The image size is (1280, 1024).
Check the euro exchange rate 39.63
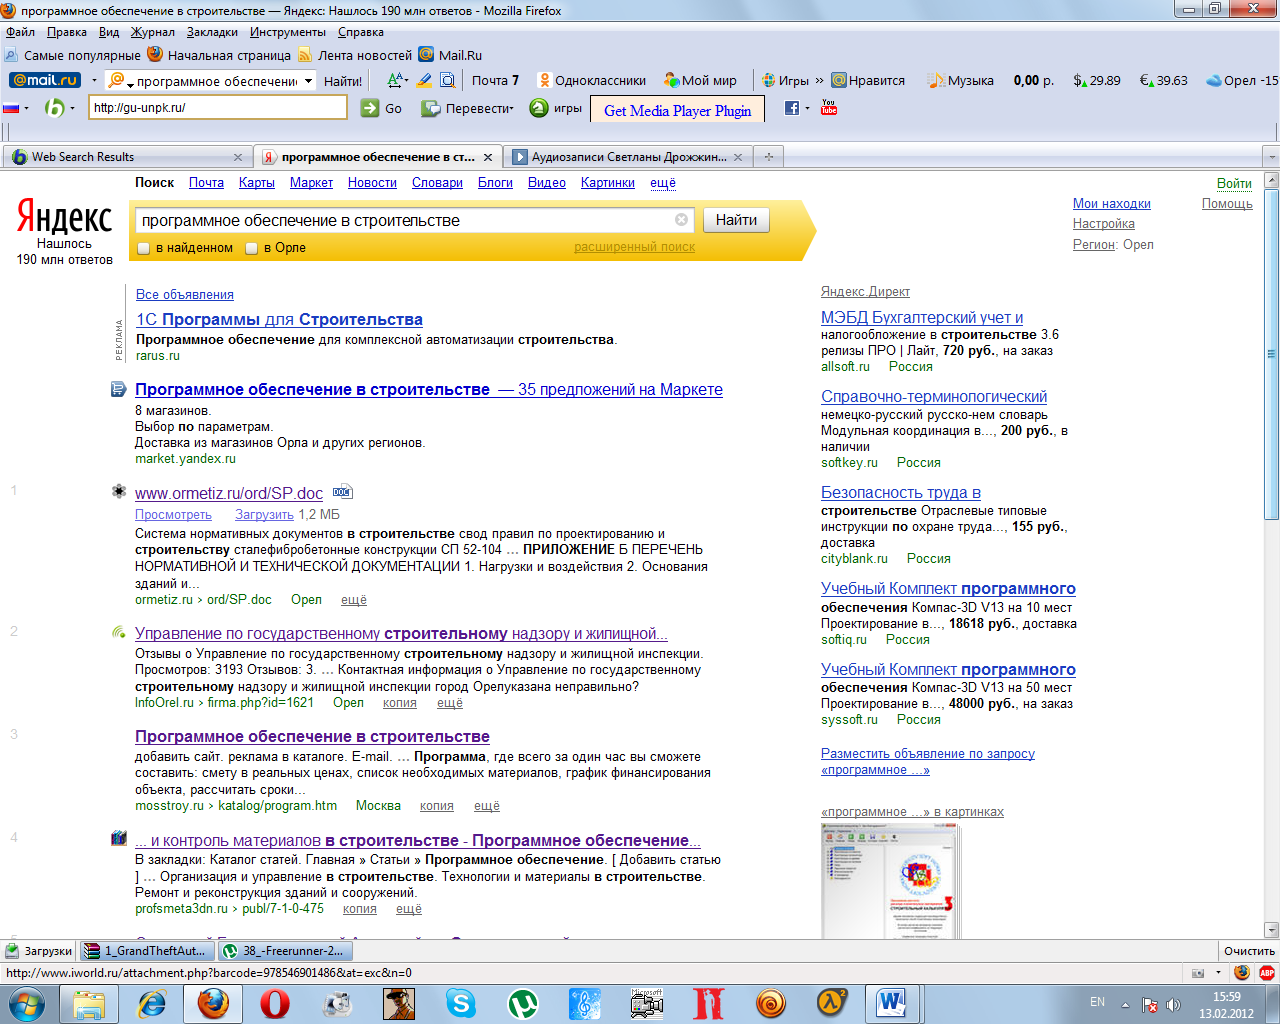point(1164,80)
